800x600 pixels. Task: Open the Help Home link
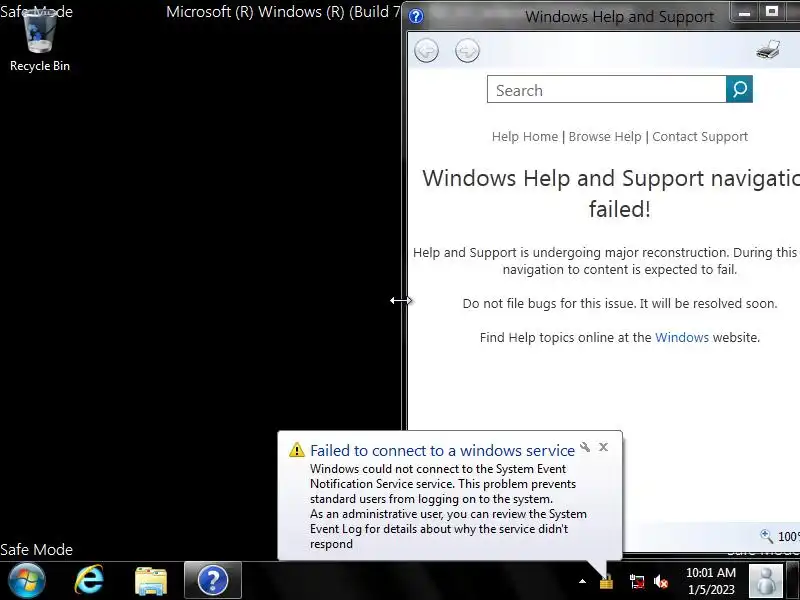[524, 137]
